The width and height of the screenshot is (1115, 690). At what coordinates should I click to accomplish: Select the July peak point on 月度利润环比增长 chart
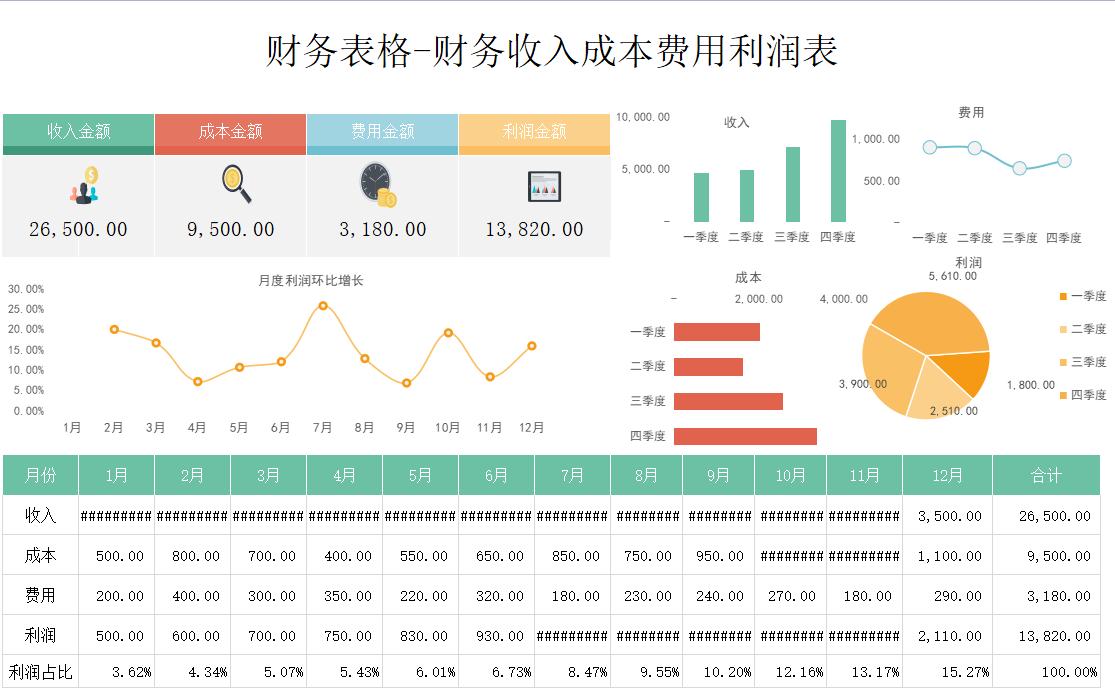click(321, 307)
